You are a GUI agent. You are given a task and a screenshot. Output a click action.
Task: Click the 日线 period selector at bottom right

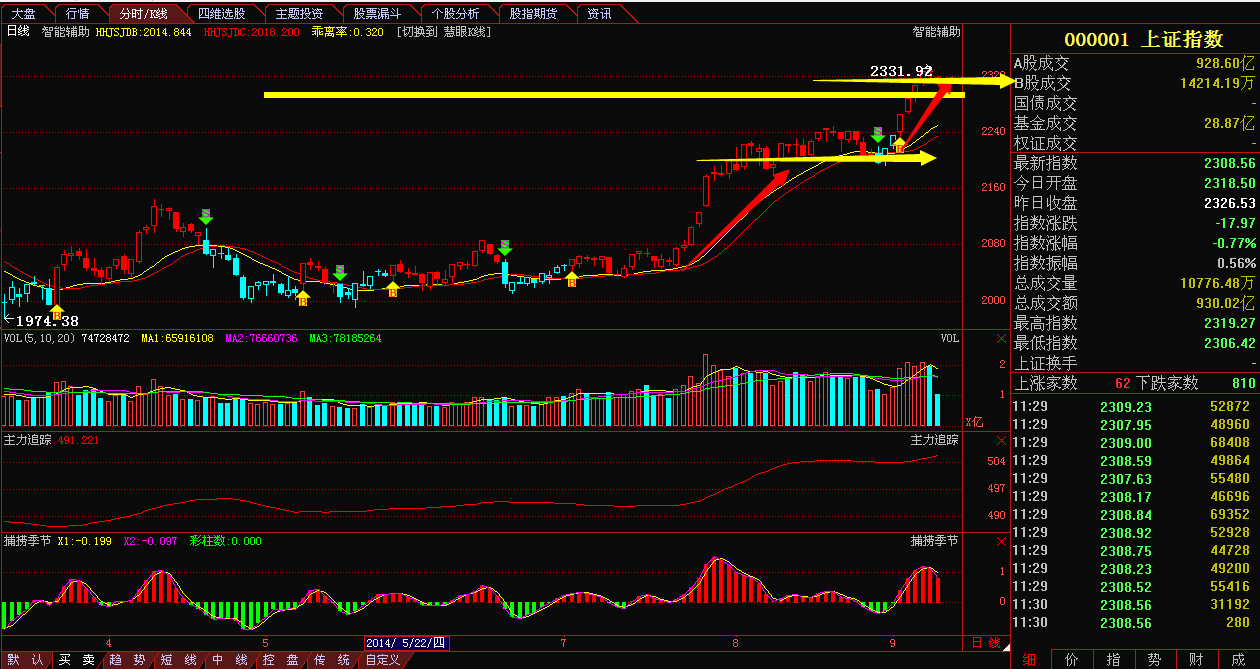pos(985,643)
